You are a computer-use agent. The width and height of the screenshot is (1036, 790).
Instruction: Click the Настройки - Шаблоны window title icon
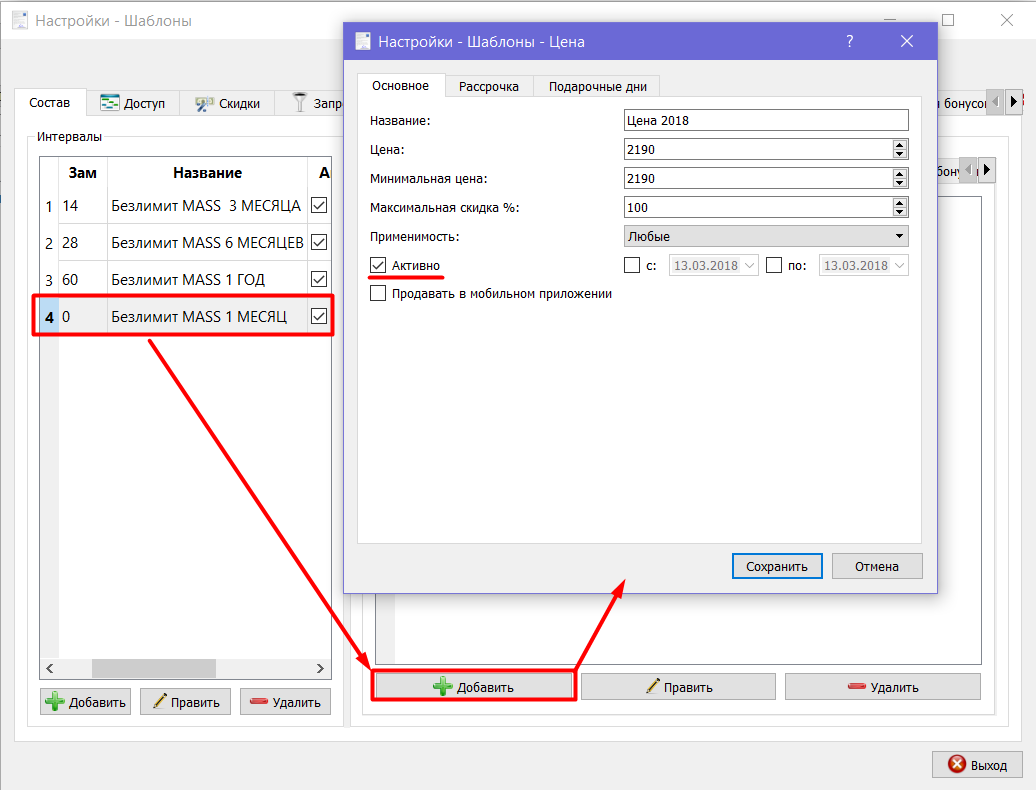(x=20, y=20)
